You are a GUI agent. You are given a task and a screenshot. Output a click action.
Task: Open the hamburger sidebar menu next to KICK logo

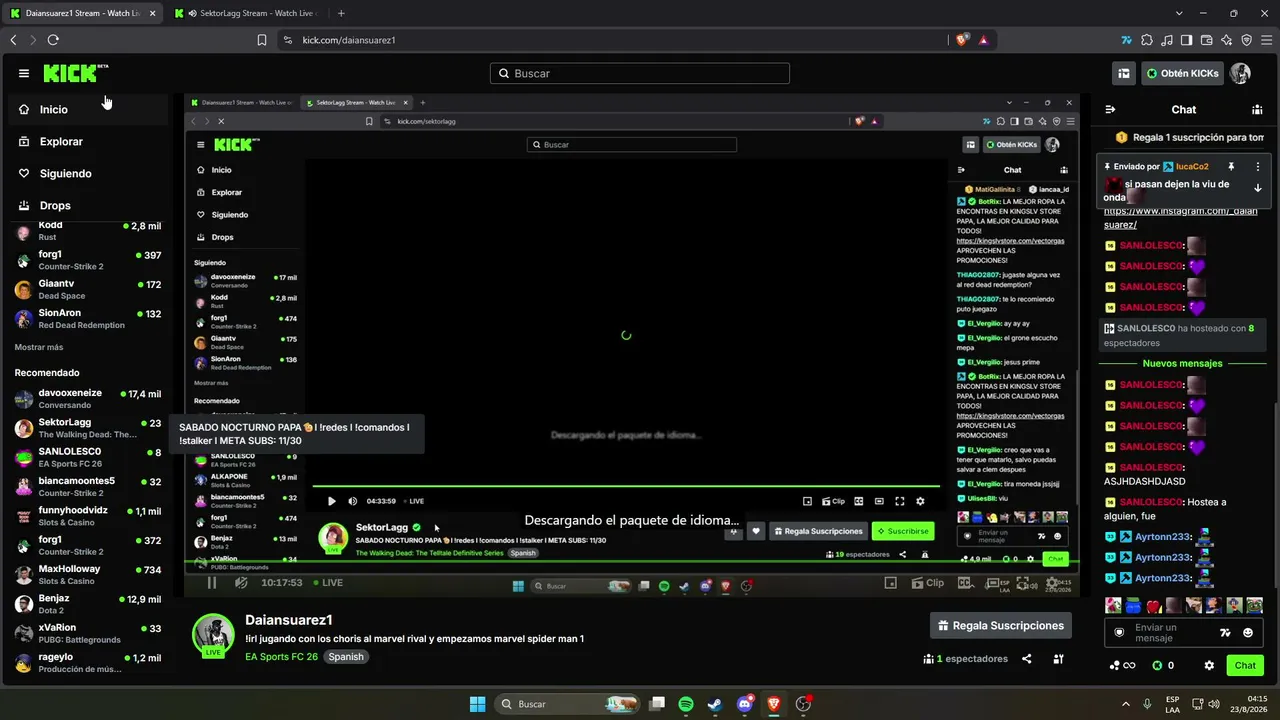tap(24, 73)
